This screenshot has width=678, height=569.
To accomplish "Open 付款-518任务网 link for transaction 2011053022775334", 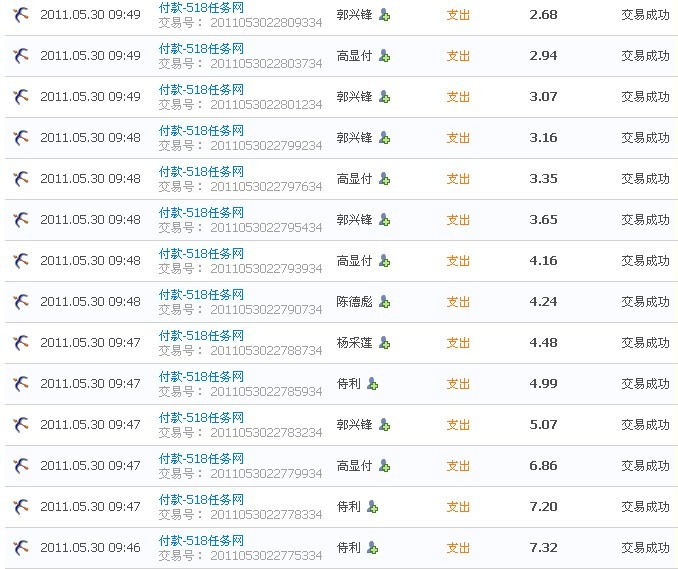I will coord(201,540).
